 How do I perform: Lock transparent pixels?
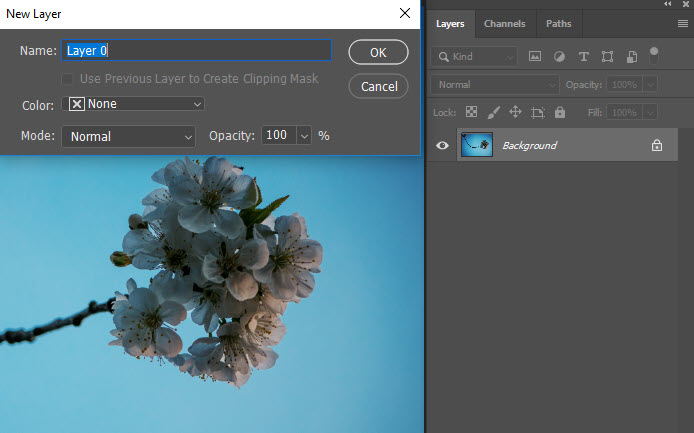[471, 112]
